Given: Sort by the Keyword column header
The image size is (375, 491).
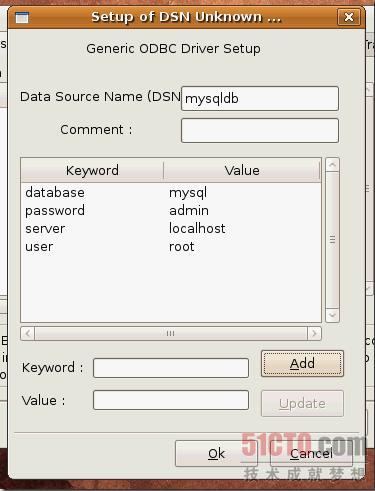Looking at the screenshot, I should pos(92,170).
